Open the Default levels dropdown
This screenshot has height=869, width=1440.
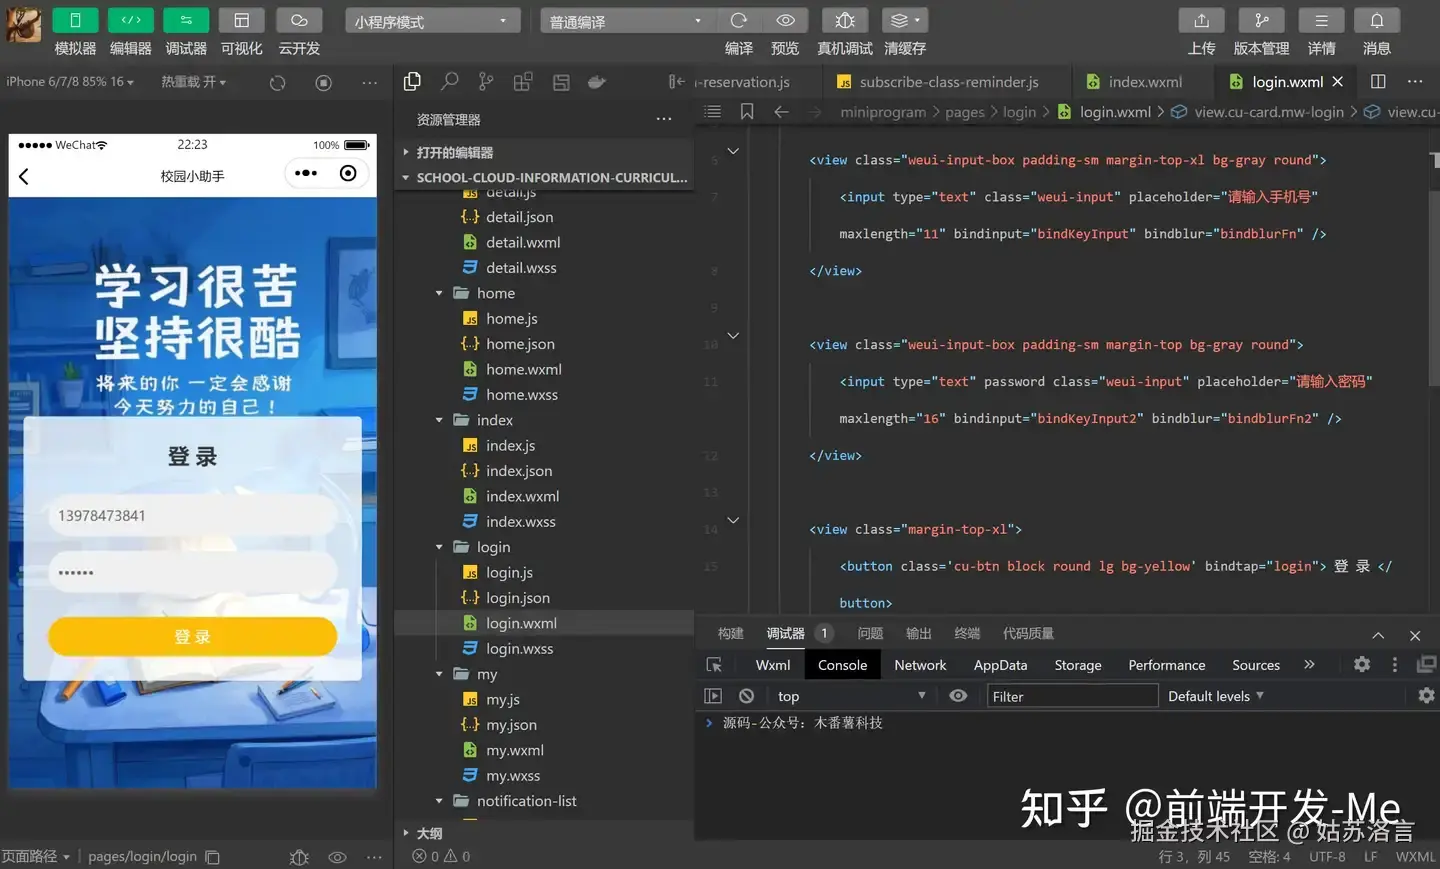tap(1216, 696)
